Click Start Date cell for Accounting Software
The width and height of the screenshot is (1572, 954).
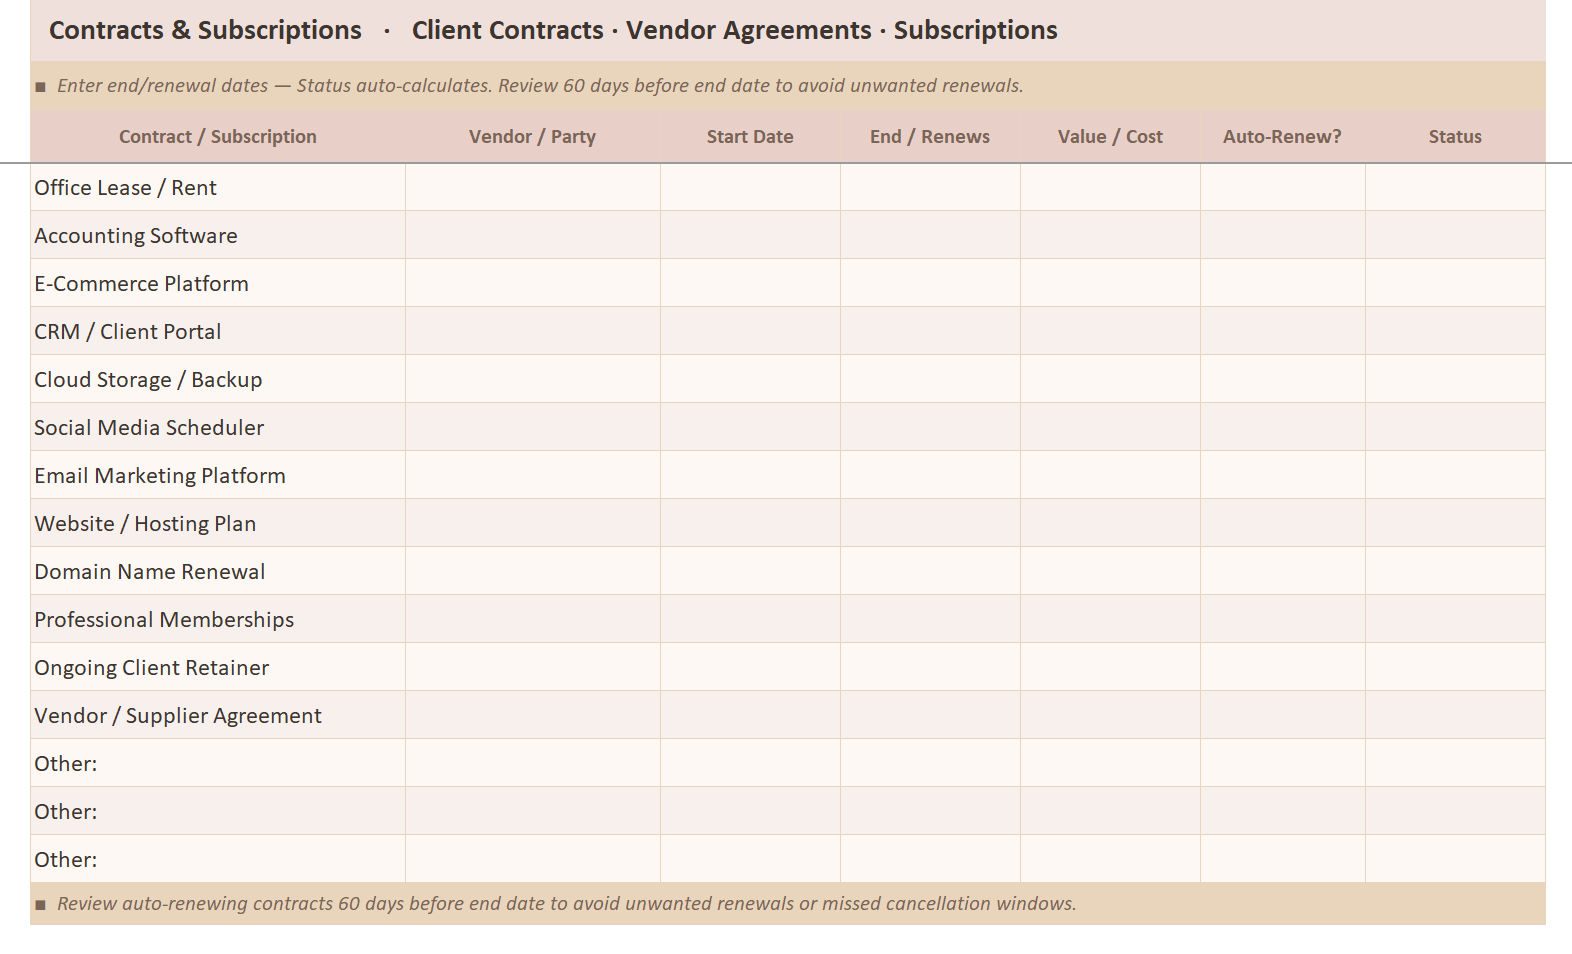coord(750,235)
